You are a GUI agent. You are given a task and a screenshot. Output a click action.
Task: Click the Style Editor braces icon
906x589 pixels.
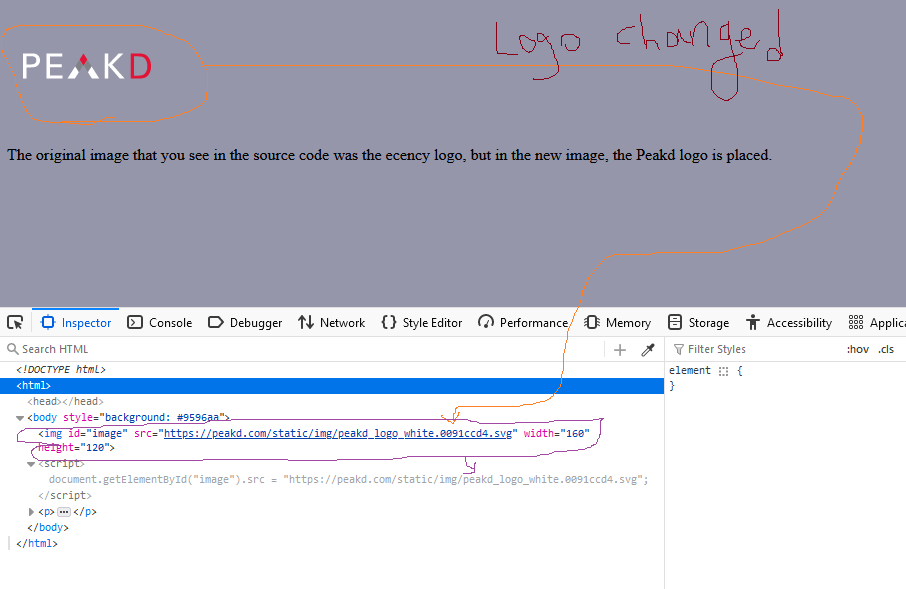(389, 323)
